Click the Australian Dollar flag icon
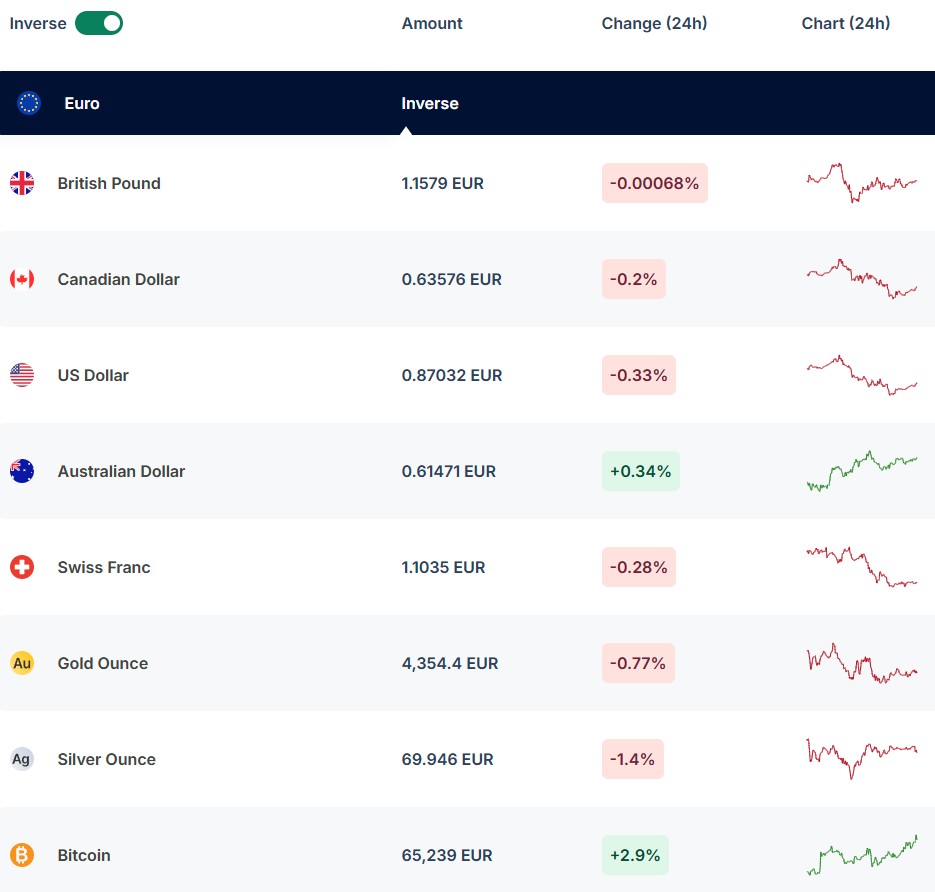Image resolution: width=935 pixels, height=892 pixels. point(22,471)
